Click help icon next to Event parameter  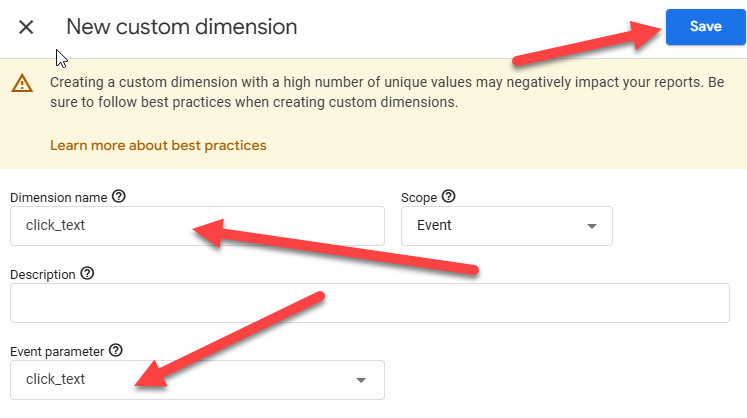click(116, 350)
